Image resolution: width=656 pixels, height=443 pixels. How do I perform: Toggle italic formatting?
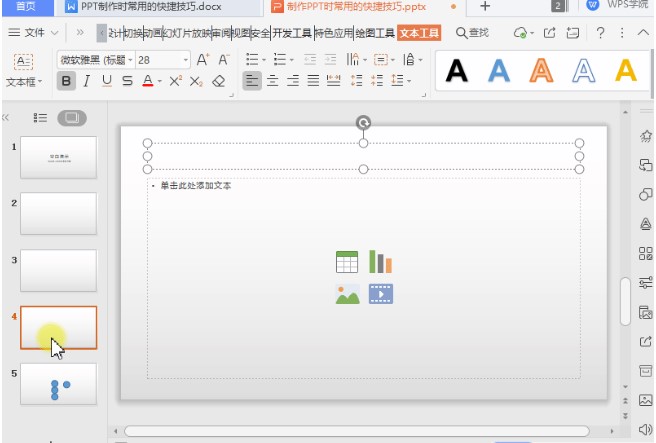pyautogui.click(x=87, y=81)
